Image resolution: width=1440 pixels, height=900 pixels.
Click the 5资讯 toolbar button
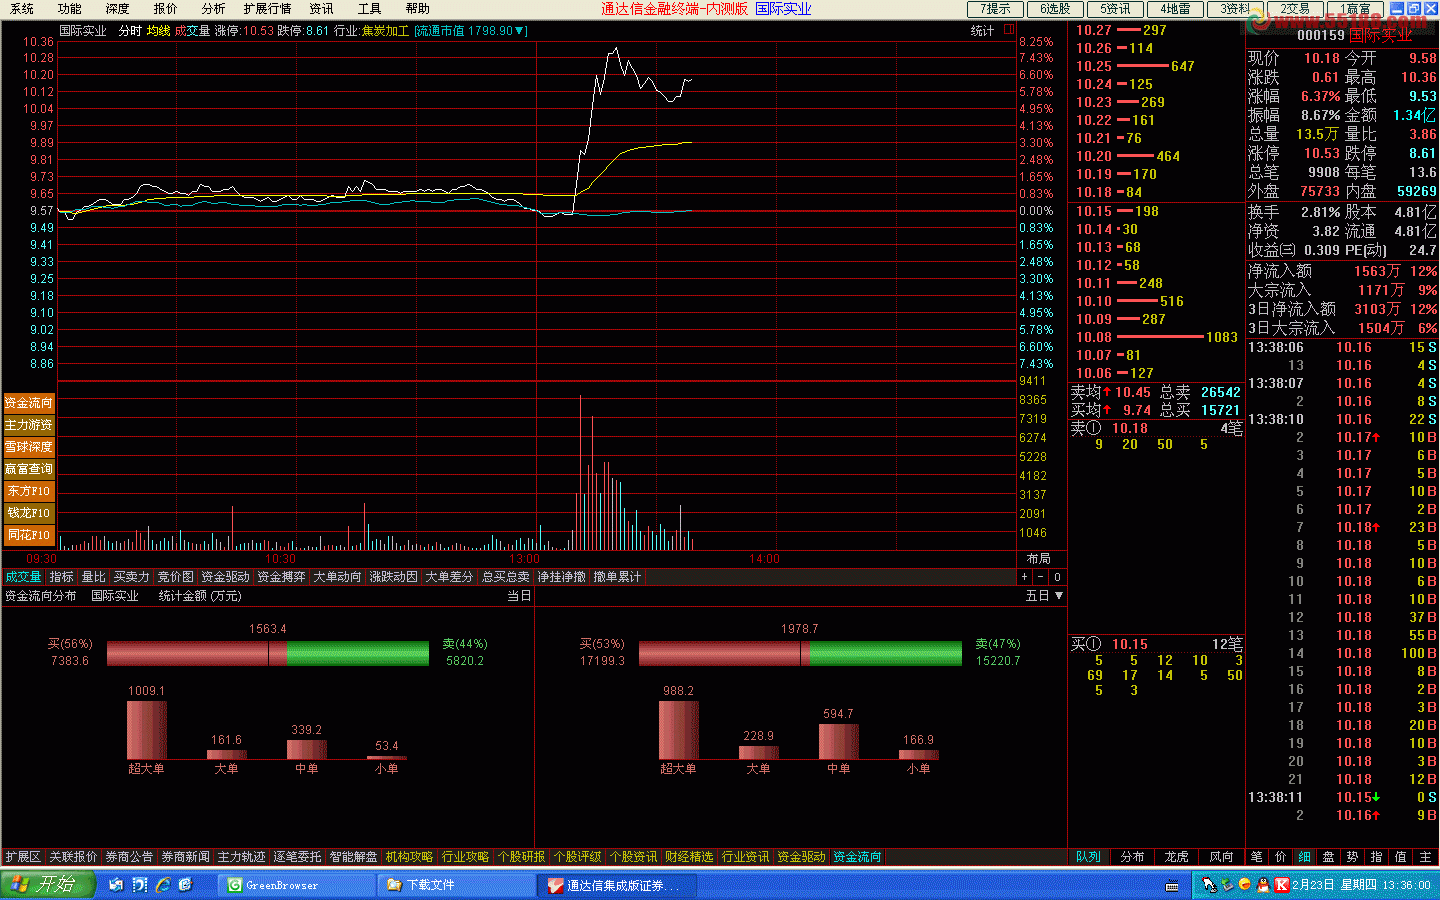(x=1115, y=8)
